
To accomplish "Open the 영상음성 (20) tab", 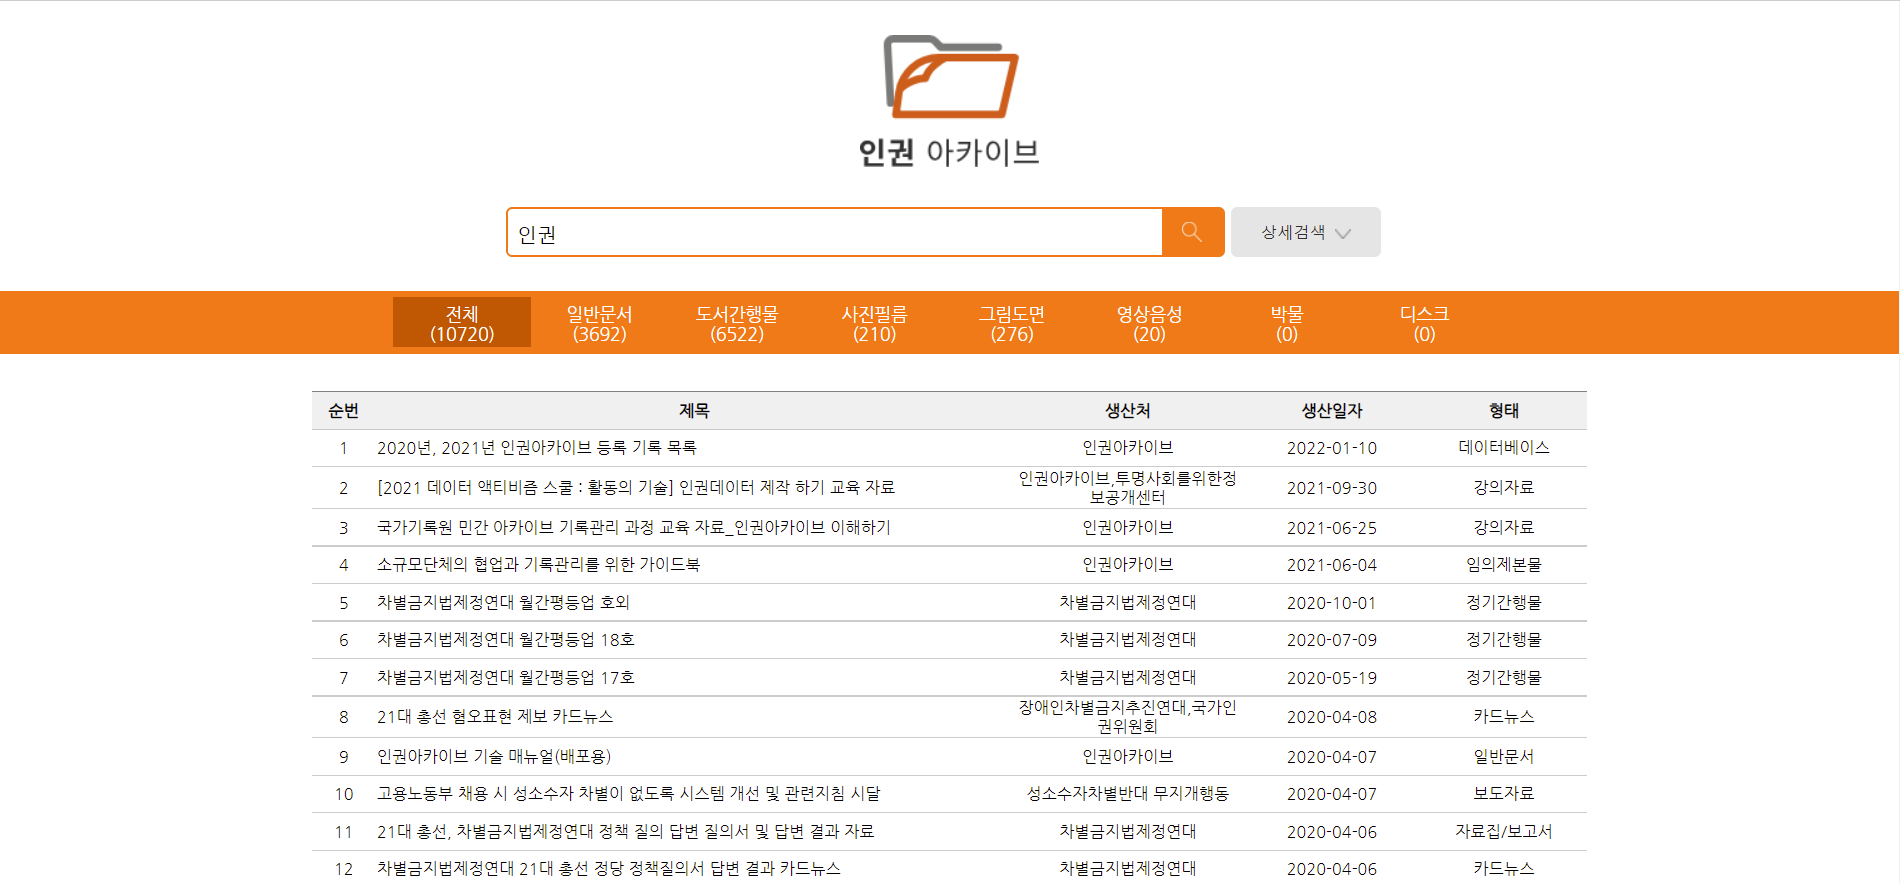I will click(x=1149, y=323).
